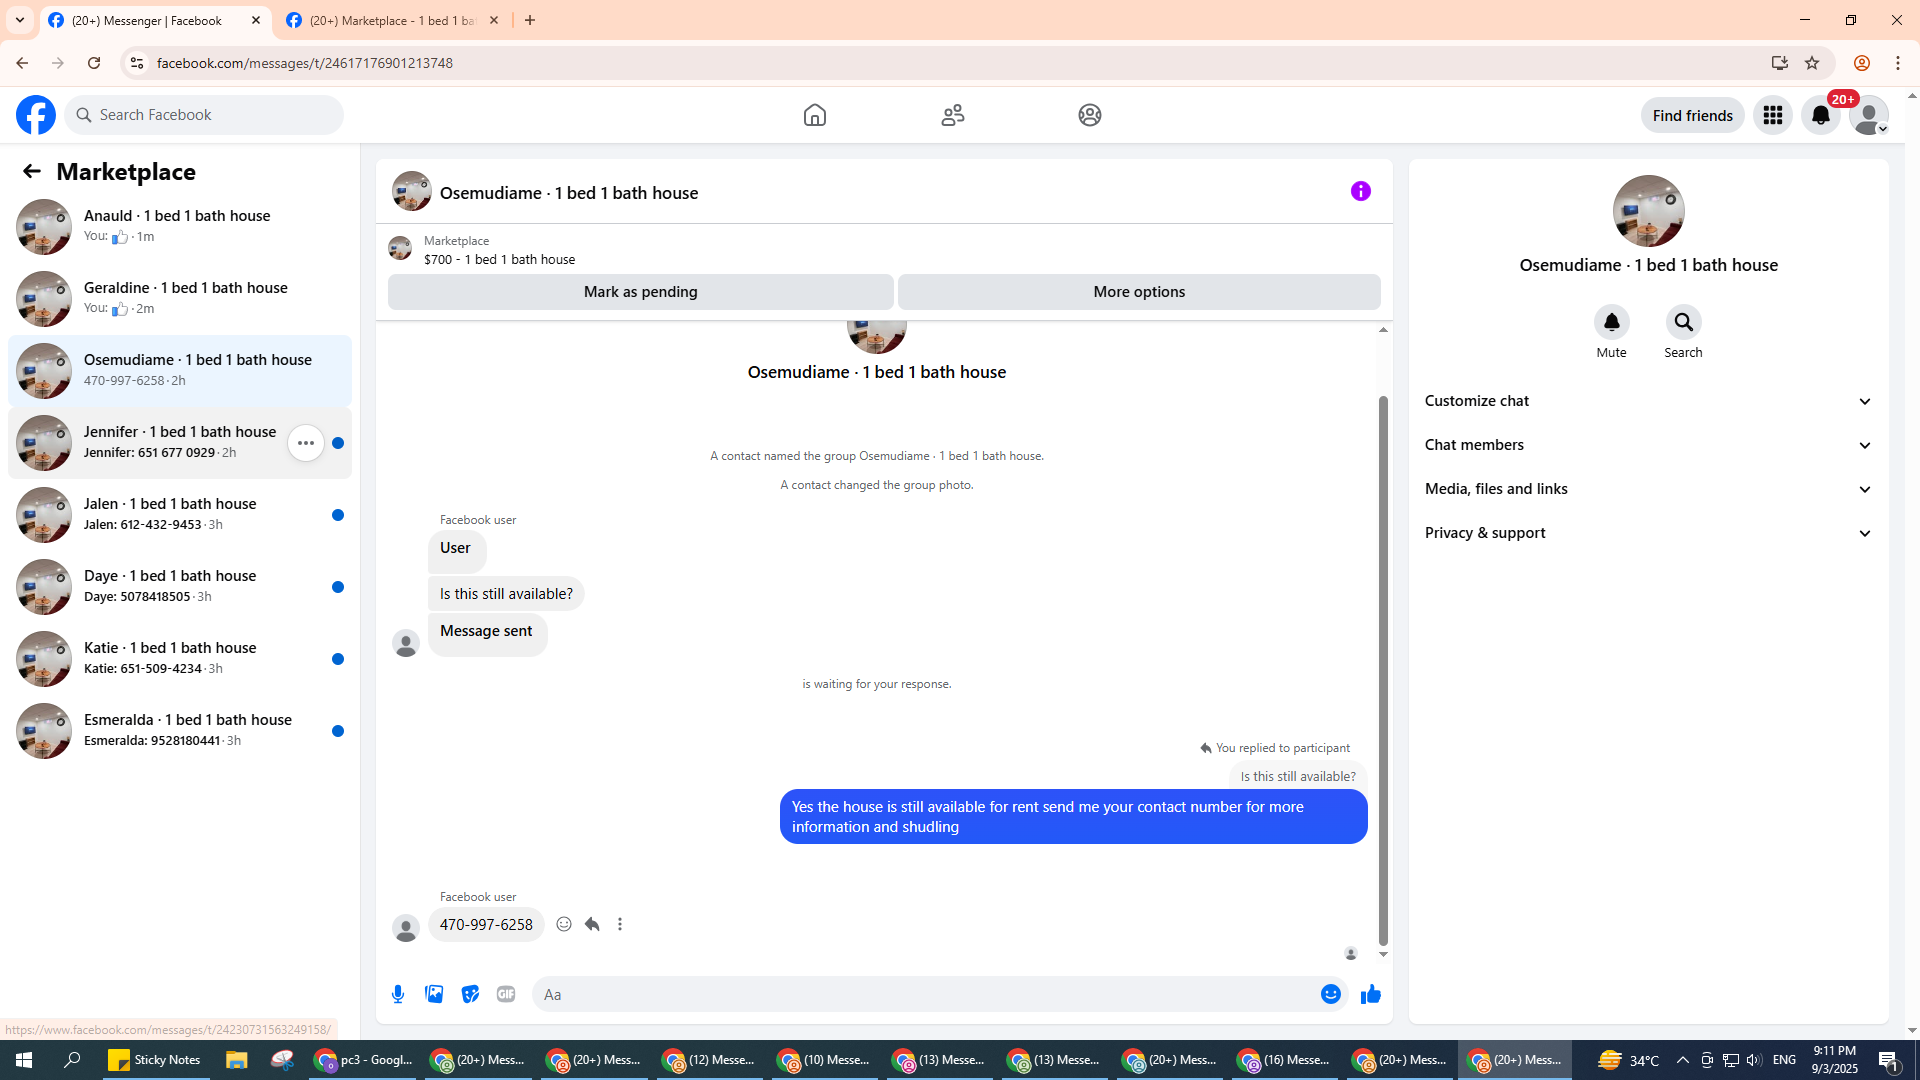Open File Explorer from the taskbar
This screenshot has height=1080, width=1920.
(x=237, y=1060)
